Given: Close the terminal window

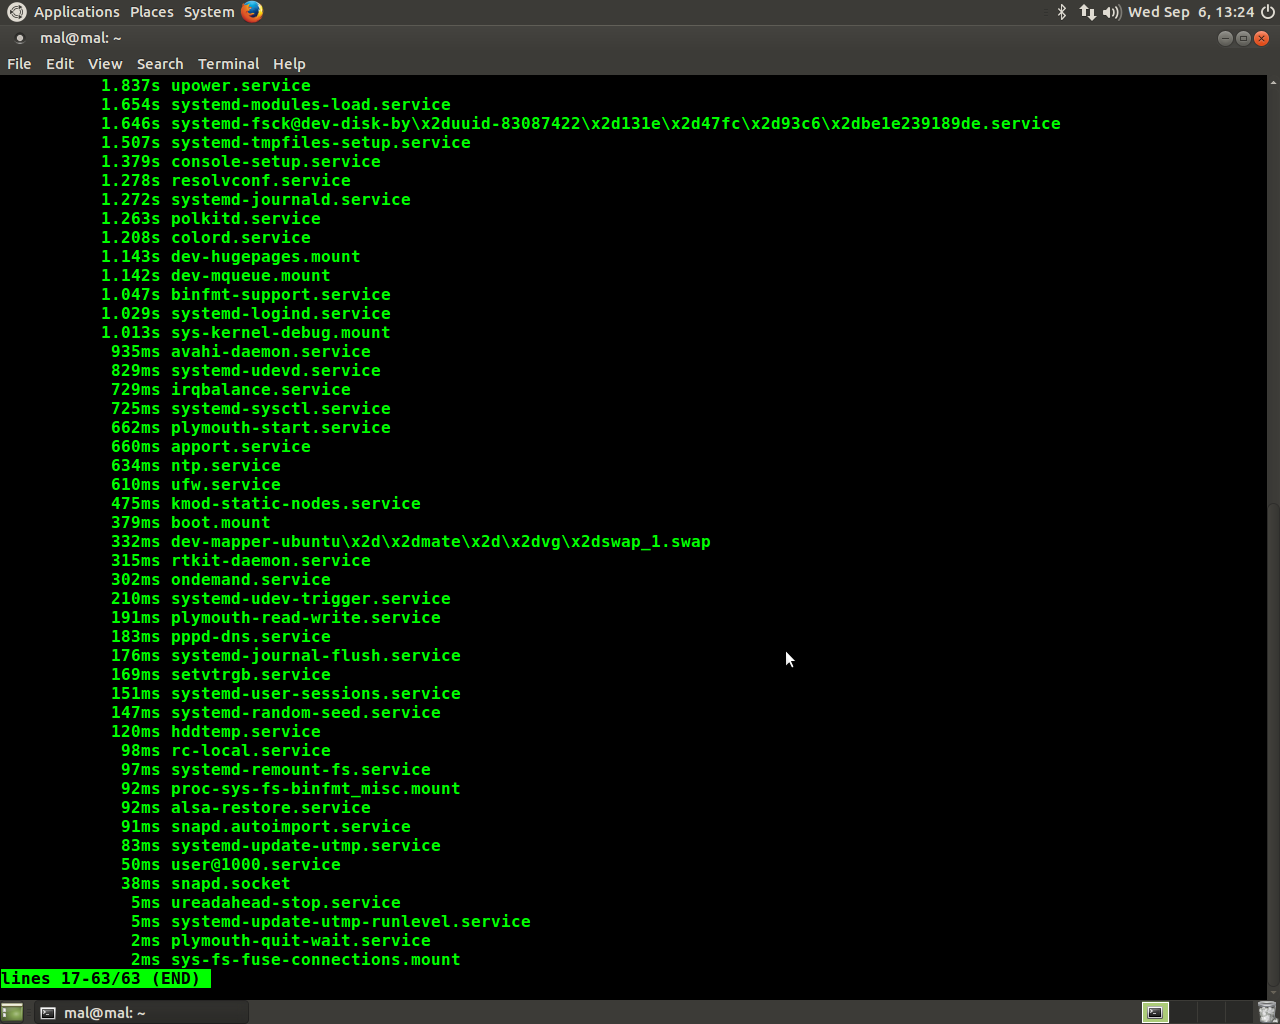Looking at the screenshot, I should coord(1261,38).
